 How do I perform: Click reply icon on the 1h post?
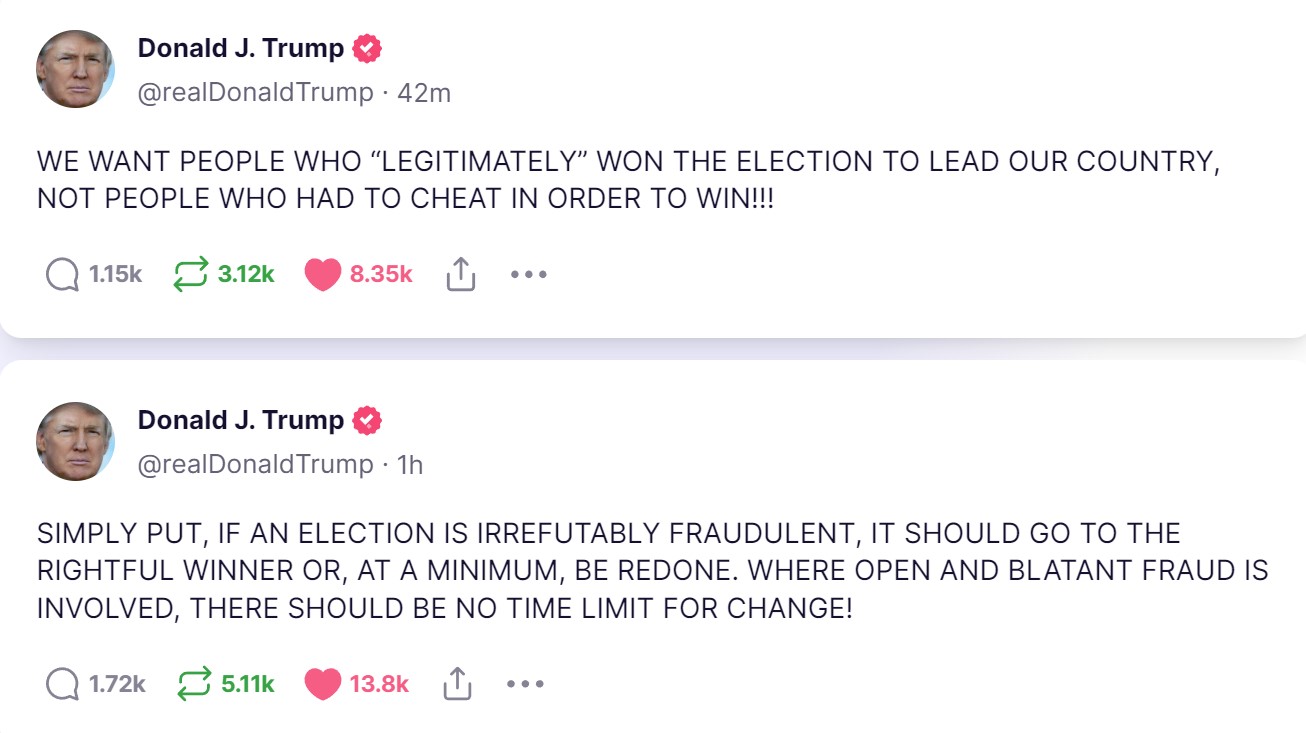62,685
